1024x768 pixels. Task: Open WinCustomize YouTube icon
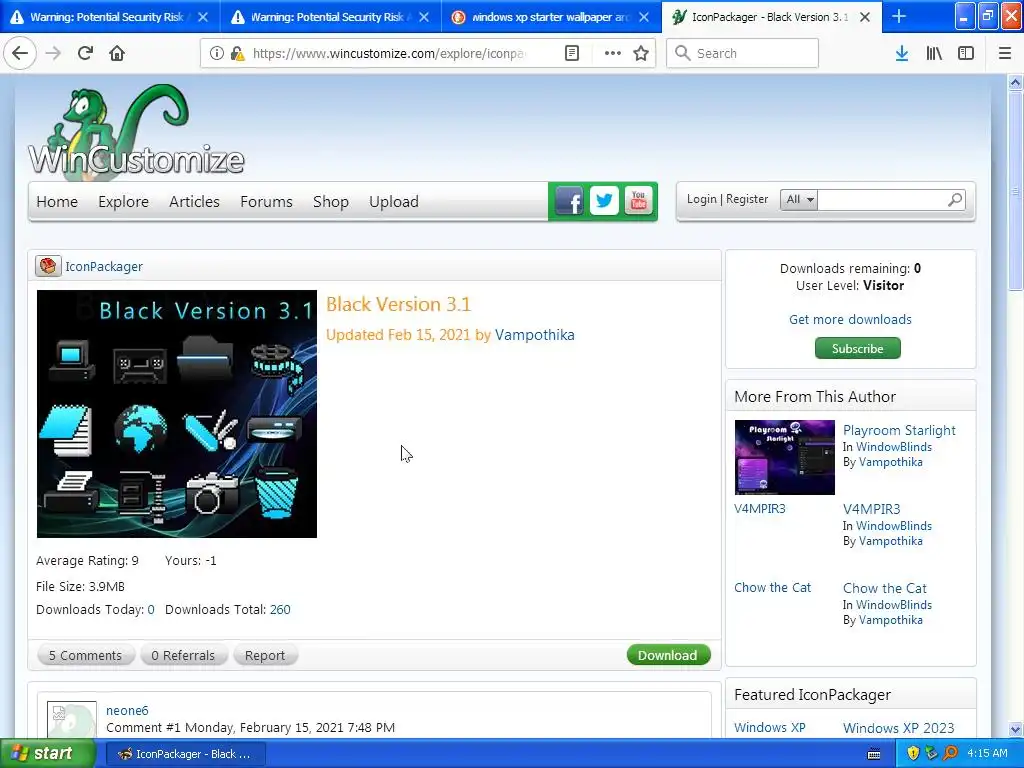(x=639, y=201)
